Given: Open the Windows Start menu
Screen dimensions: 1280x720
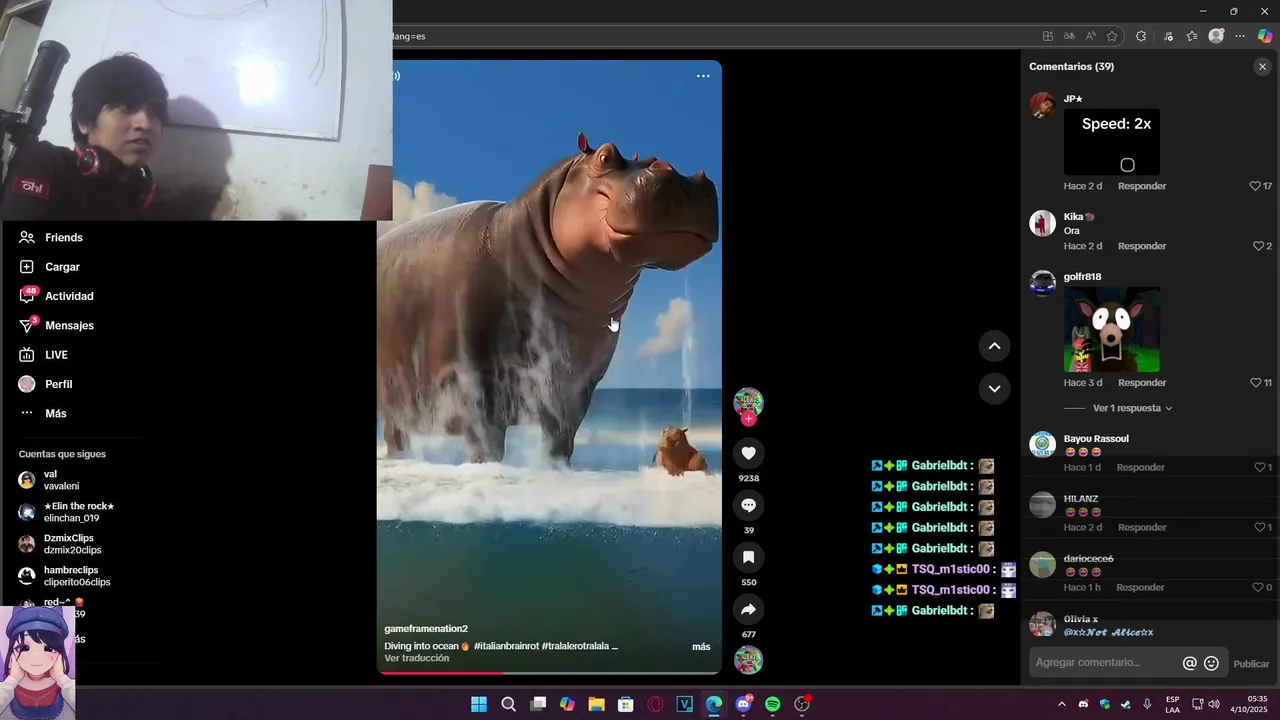Looking at the screenshot, I should [x=479, y=704].
